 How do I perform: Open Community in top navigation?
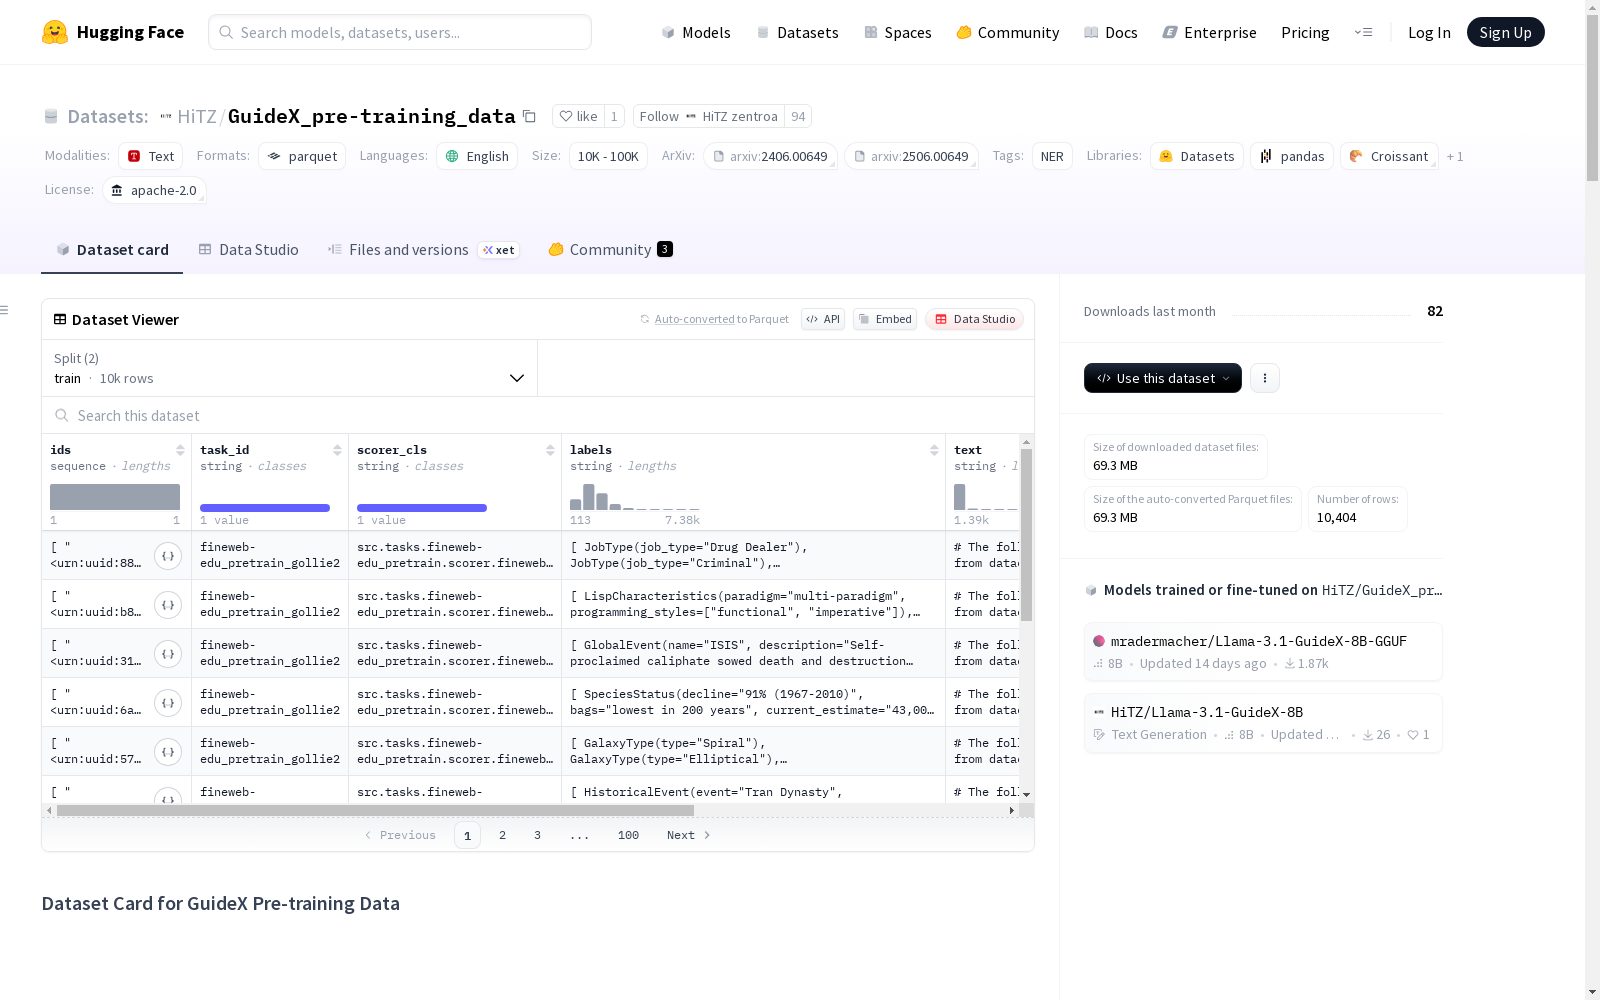coord(1008,32)
